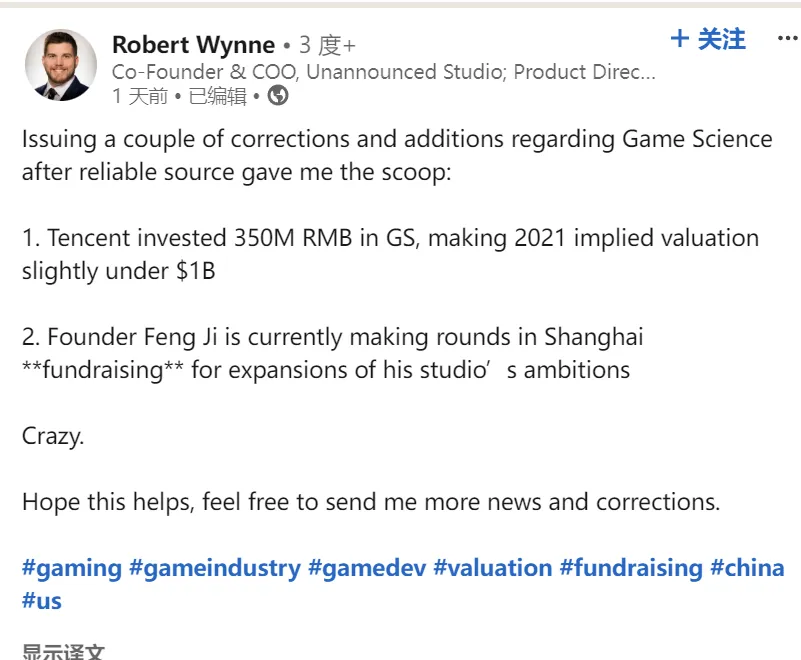
Task: Click the "Hope this helps" sentence
Action: coord(370,501)
